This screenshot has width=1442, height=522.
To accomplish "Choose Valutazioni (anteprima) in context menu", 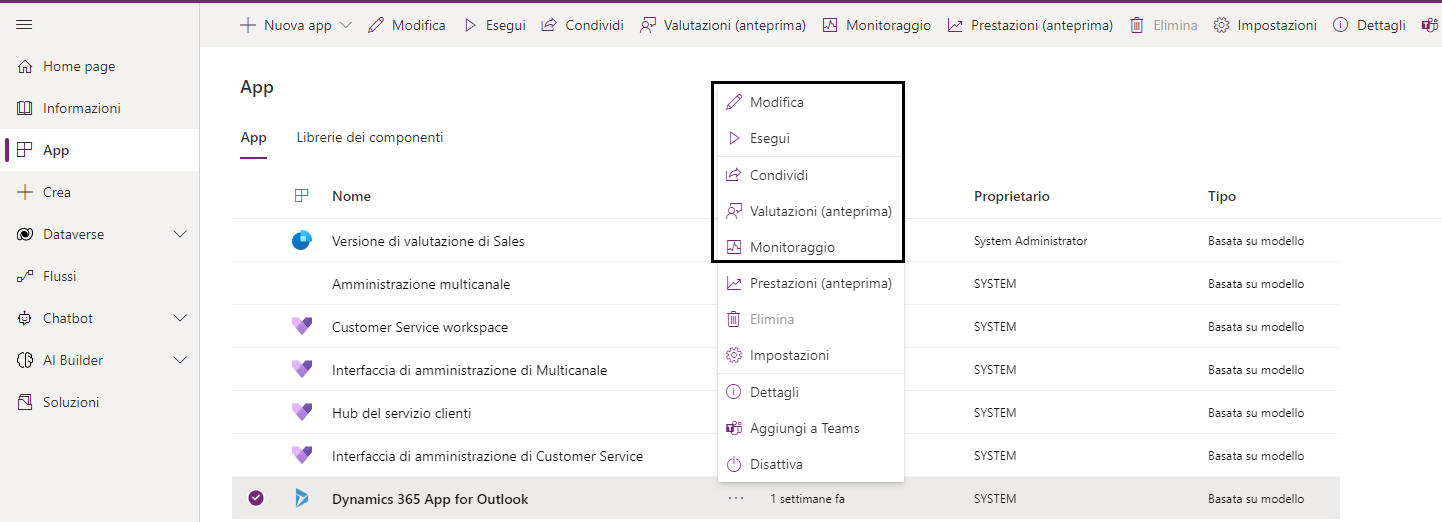I will coord(811,211).
